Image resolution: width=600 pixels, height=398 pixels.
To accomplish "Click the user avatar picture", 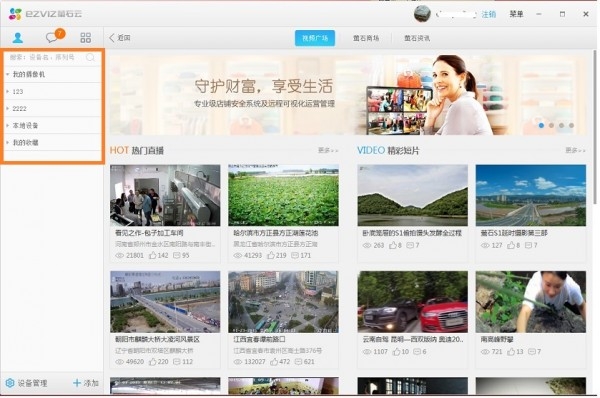I will point(422,14).
